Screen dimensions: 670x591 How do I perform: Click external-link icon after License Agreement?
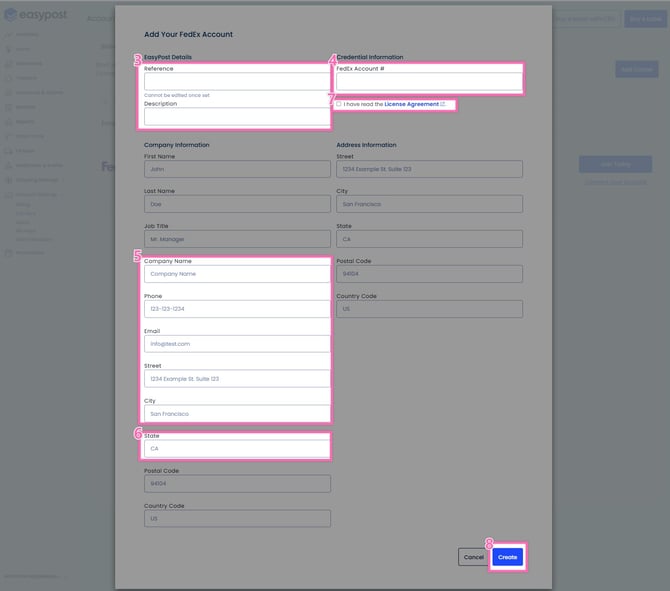[x=442, y=104]
